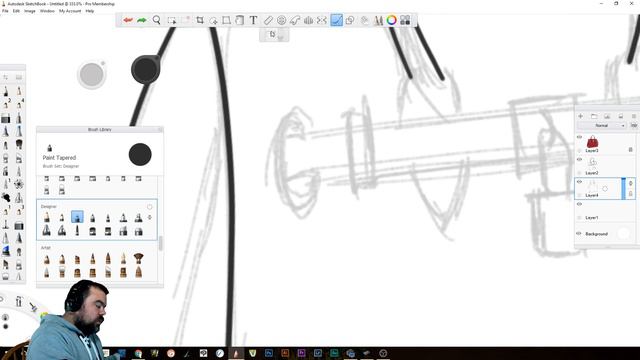
Task: Open the Copic swatches grid icon
Action: (405, 20)
